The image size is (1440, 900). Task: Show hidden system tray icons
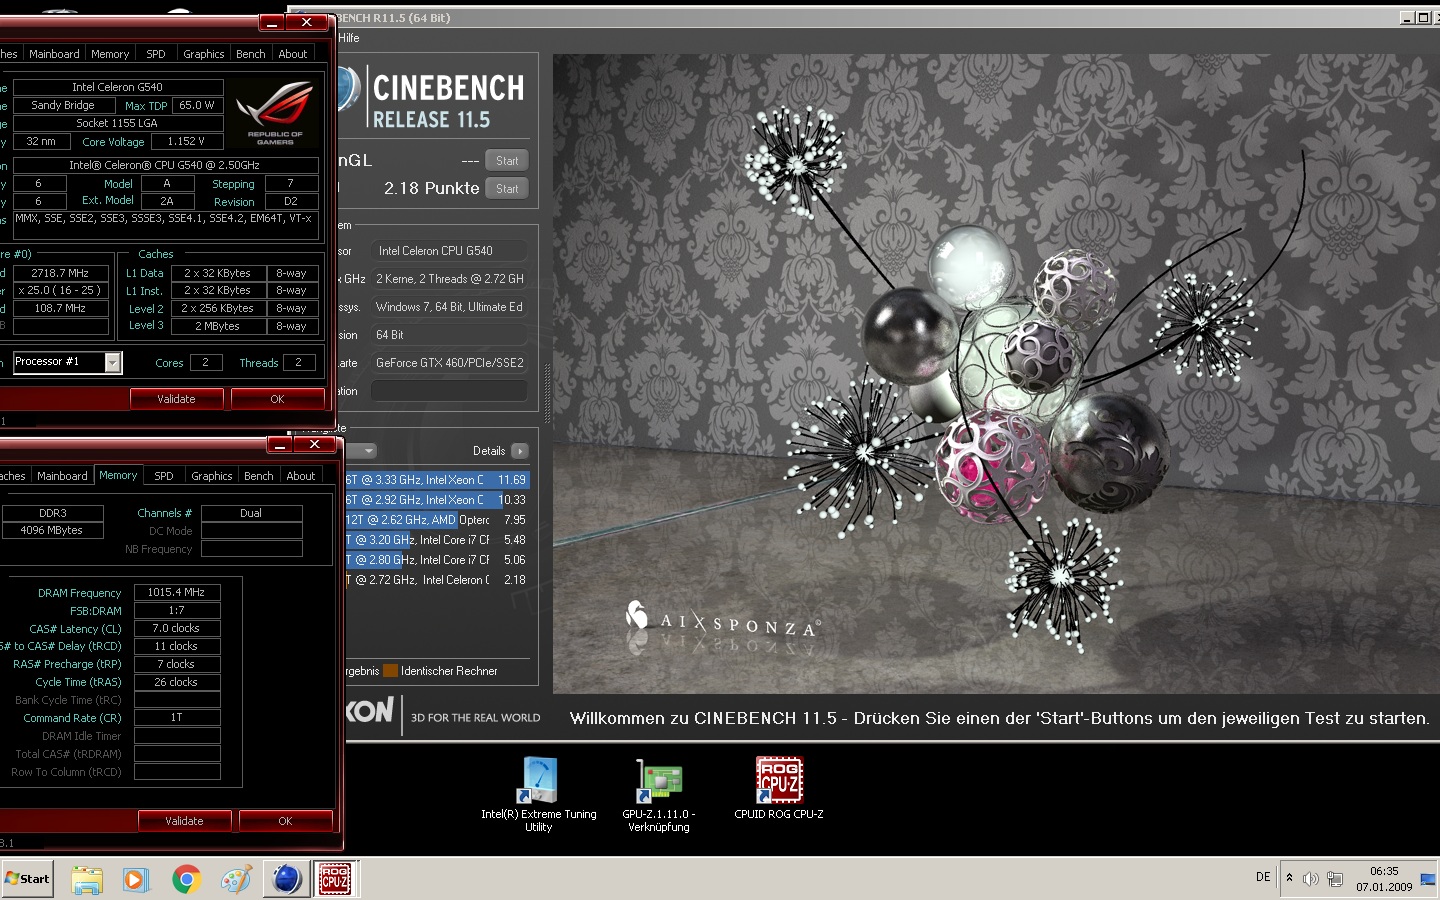pyautogui.click(x=1289, y=878)
